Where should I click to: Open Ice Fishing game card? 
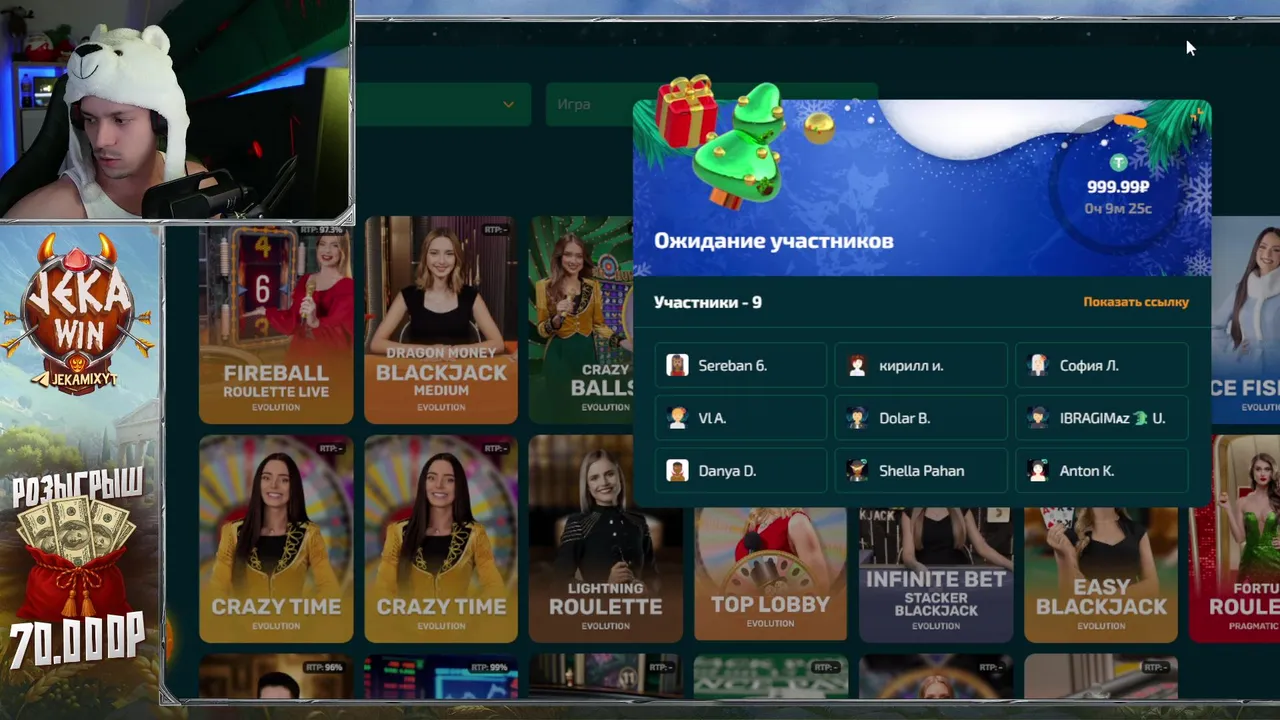pyautogui.click(x=1246, y=320)
